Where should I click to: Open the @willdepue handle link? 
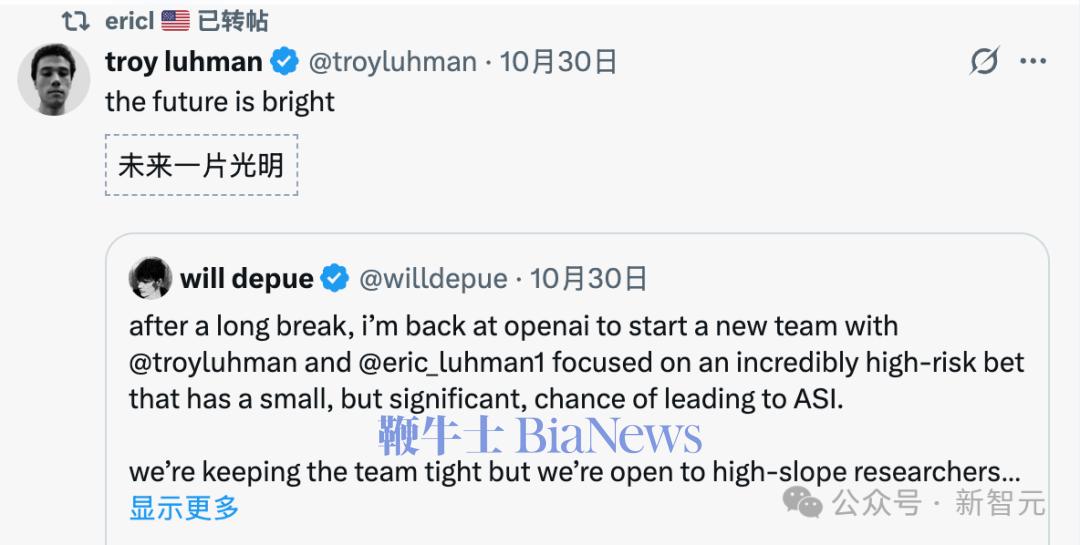coord(433,278)
